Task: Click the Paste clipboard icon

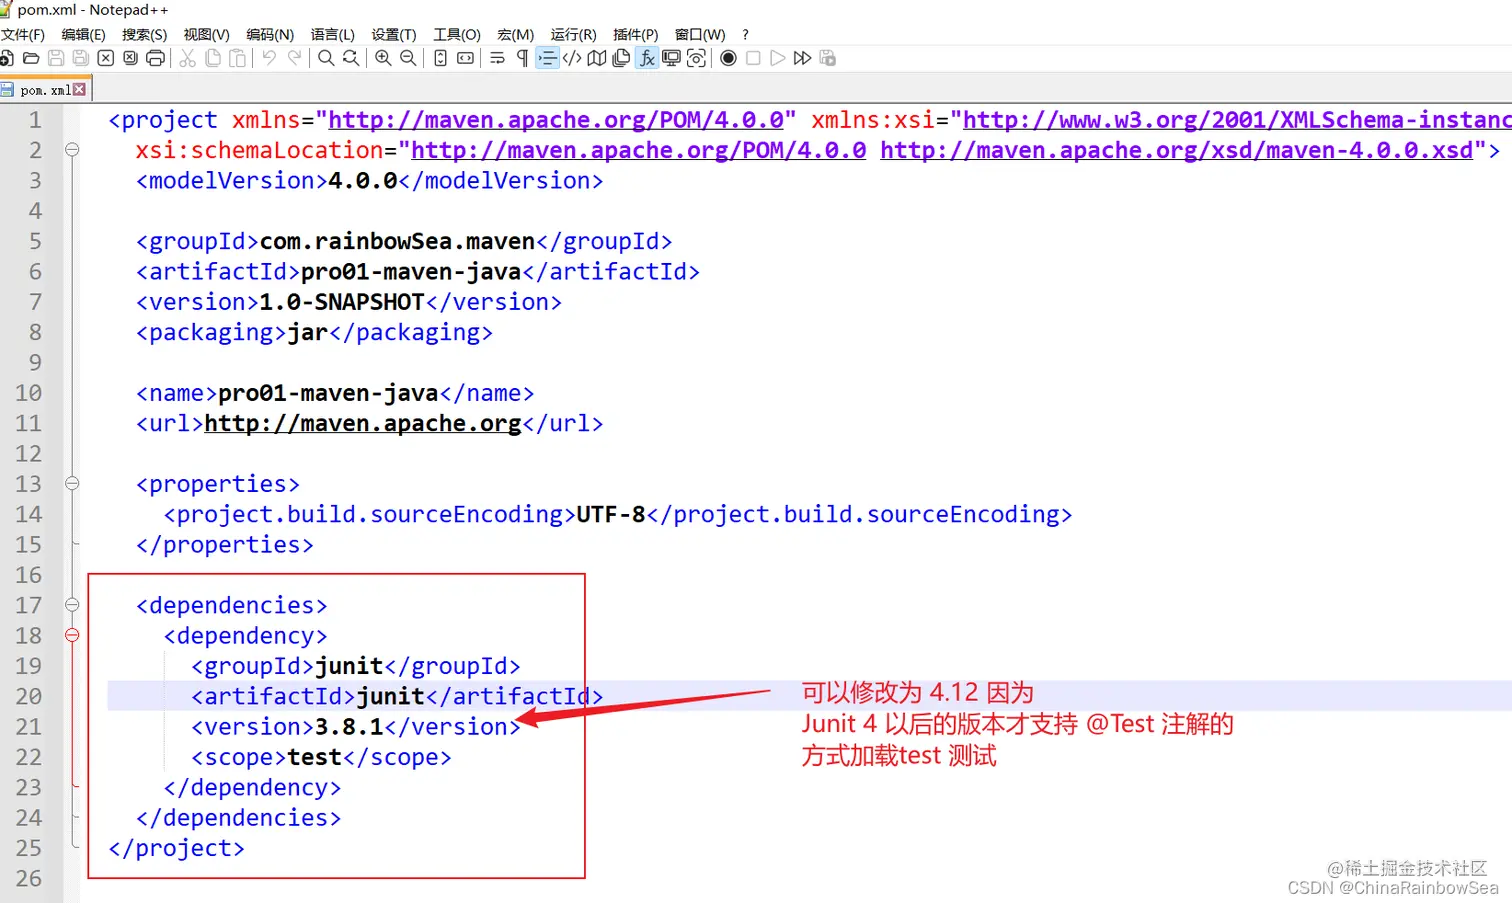Action: [237, 58]
